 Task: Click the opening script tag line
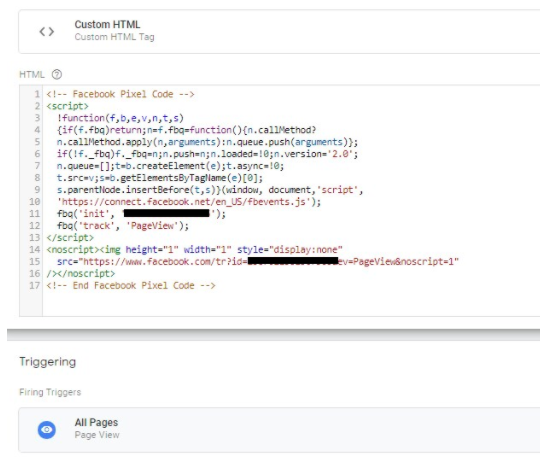(x=67, y=106)
